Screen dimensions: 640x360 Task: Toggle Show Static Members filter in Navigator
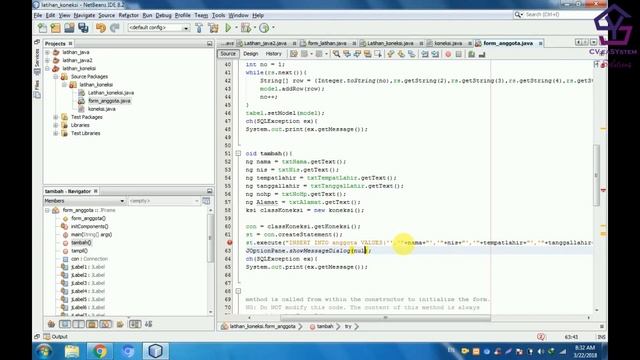click(x=78, y=324)
